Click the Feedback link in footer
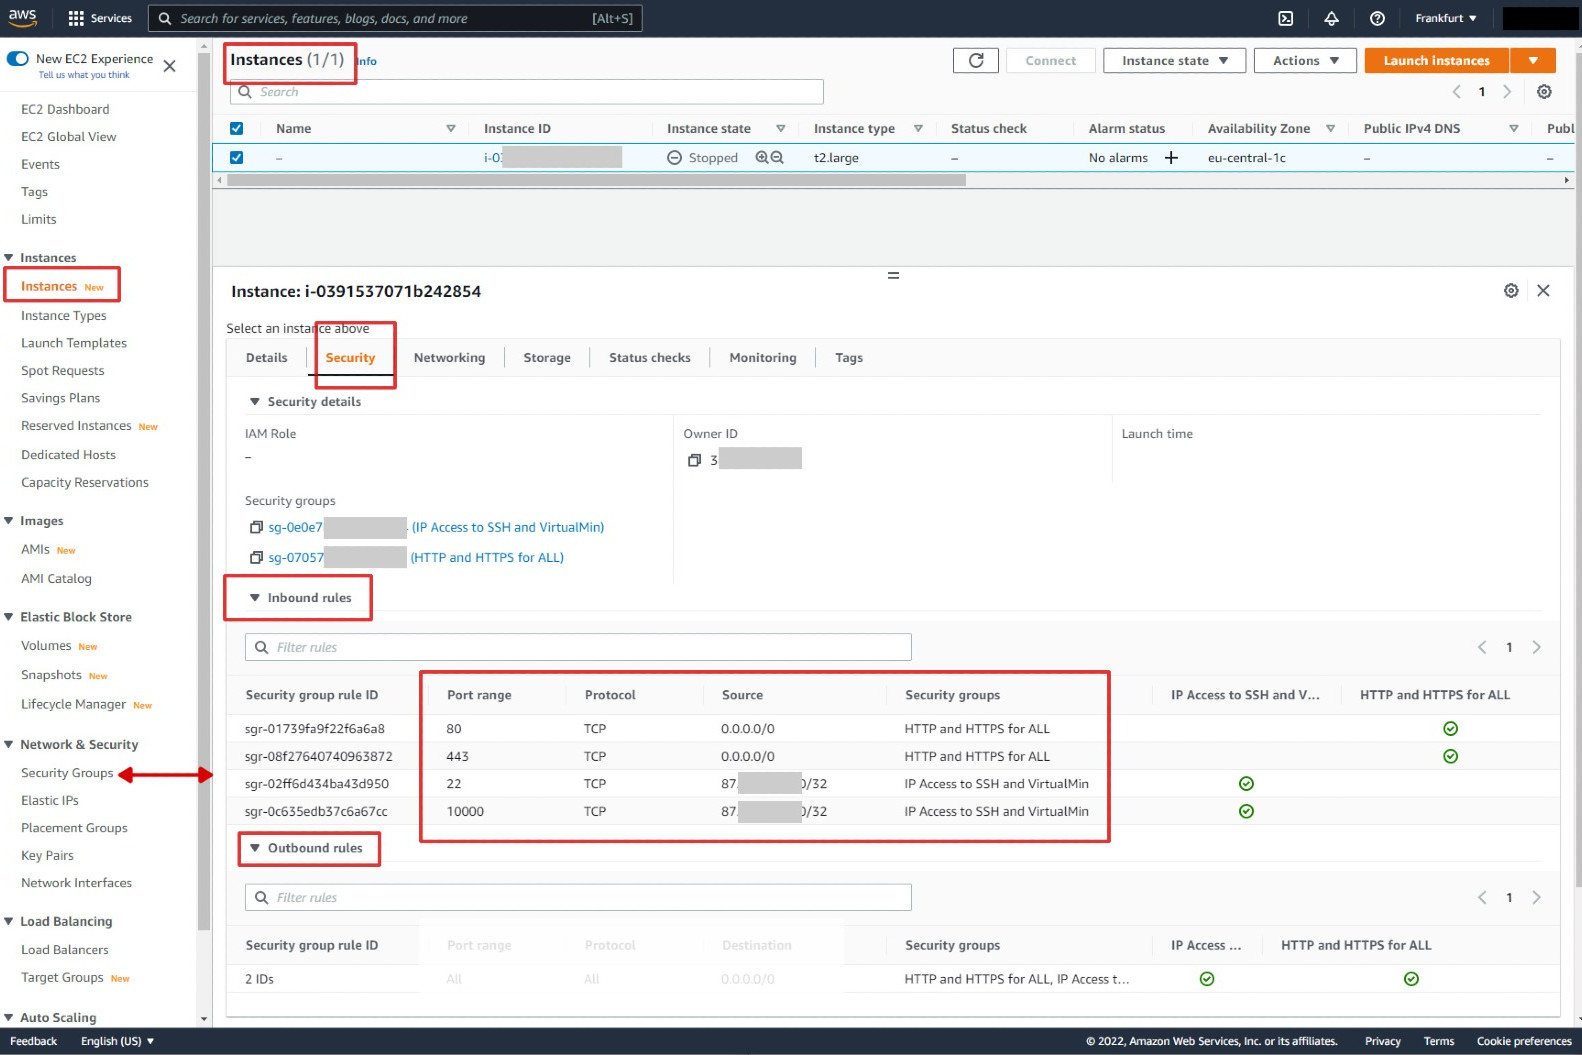 33,1041
